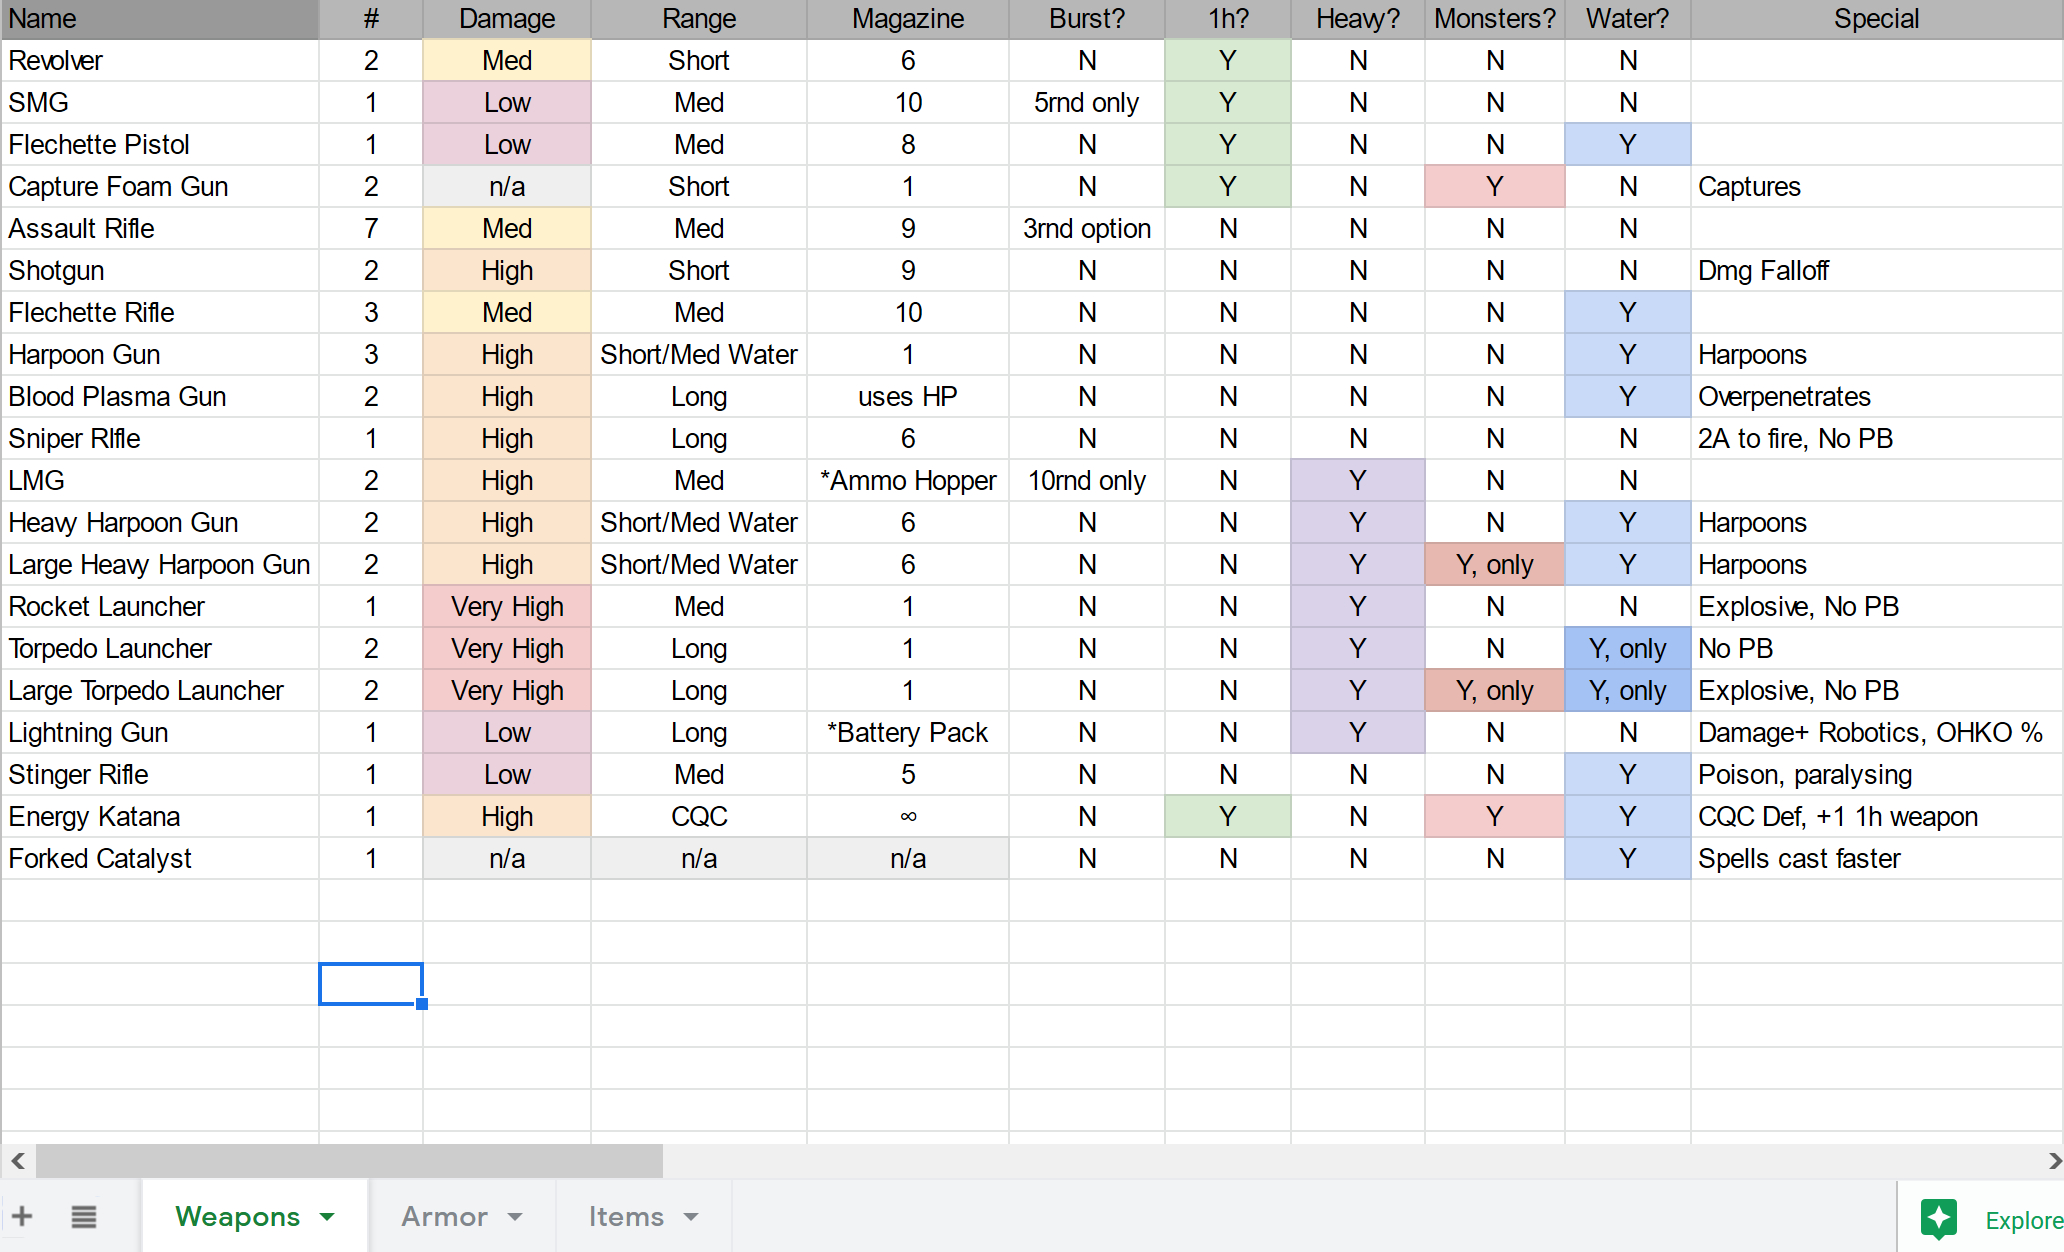
Task: Click the right scroll arrow
Action: pyautogui.click(x=2054, y=1161)
